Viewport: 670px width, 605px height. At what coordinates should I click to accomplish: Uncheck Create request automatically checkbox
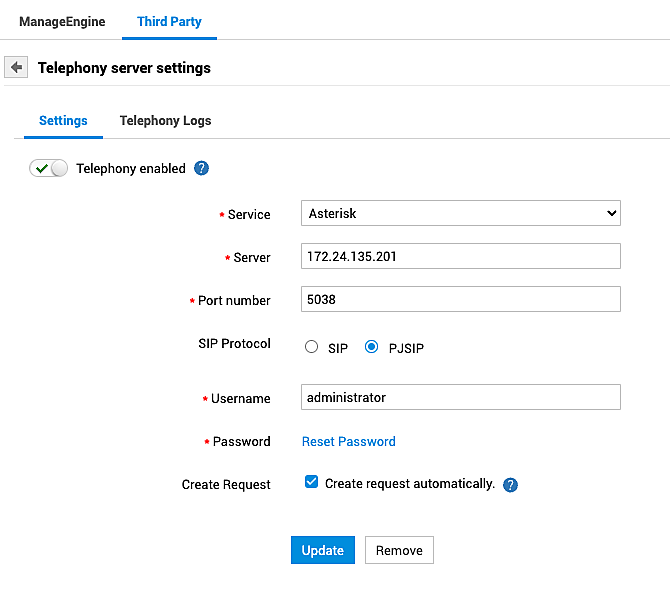click(x=311, y=483)
